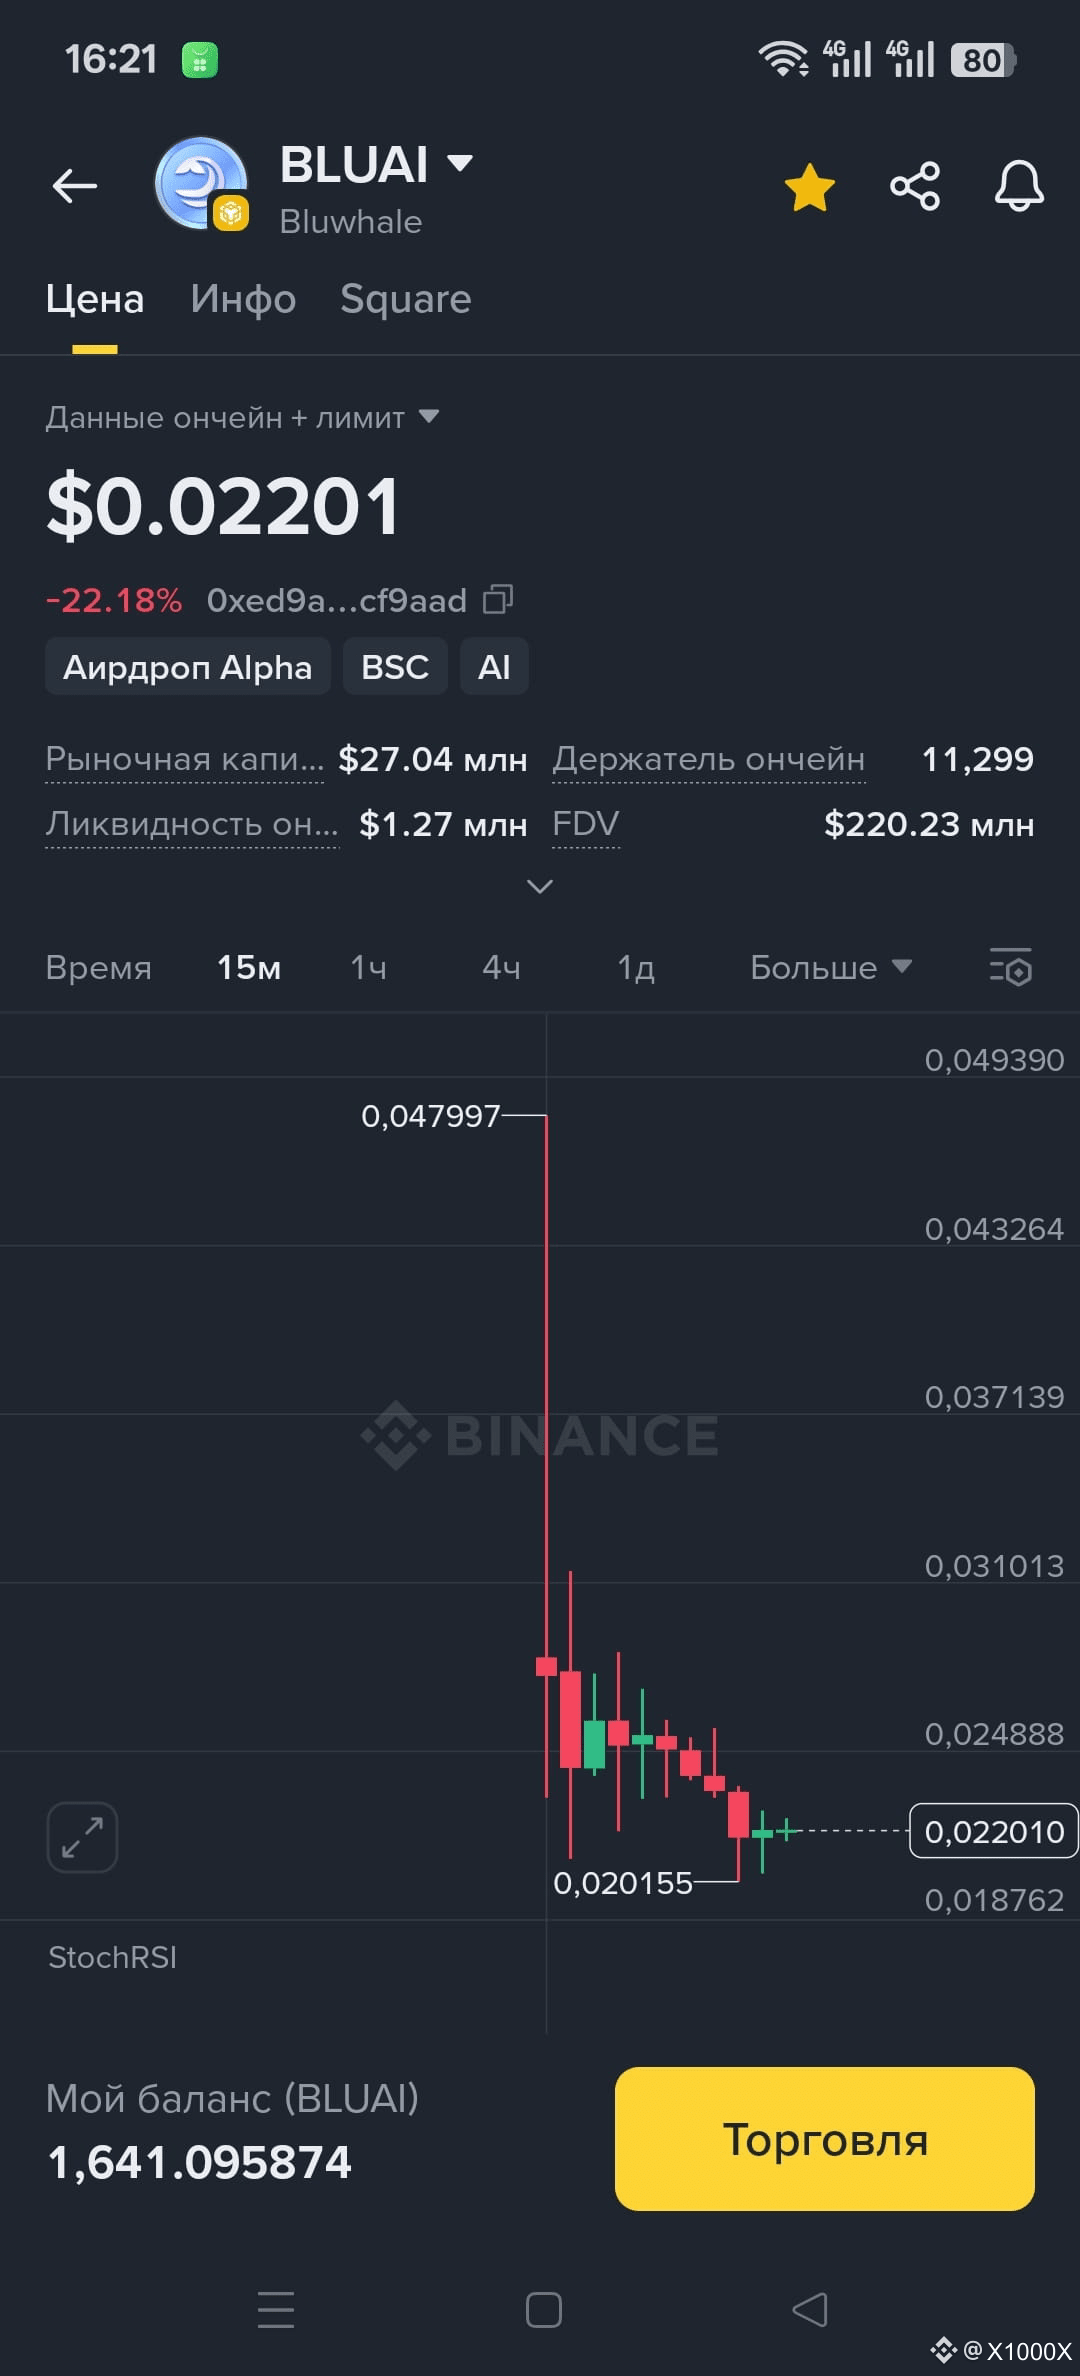Tap Android back navigation triangle
The width and height of the screenshot is (1080, 2376).
(809, 2309)
